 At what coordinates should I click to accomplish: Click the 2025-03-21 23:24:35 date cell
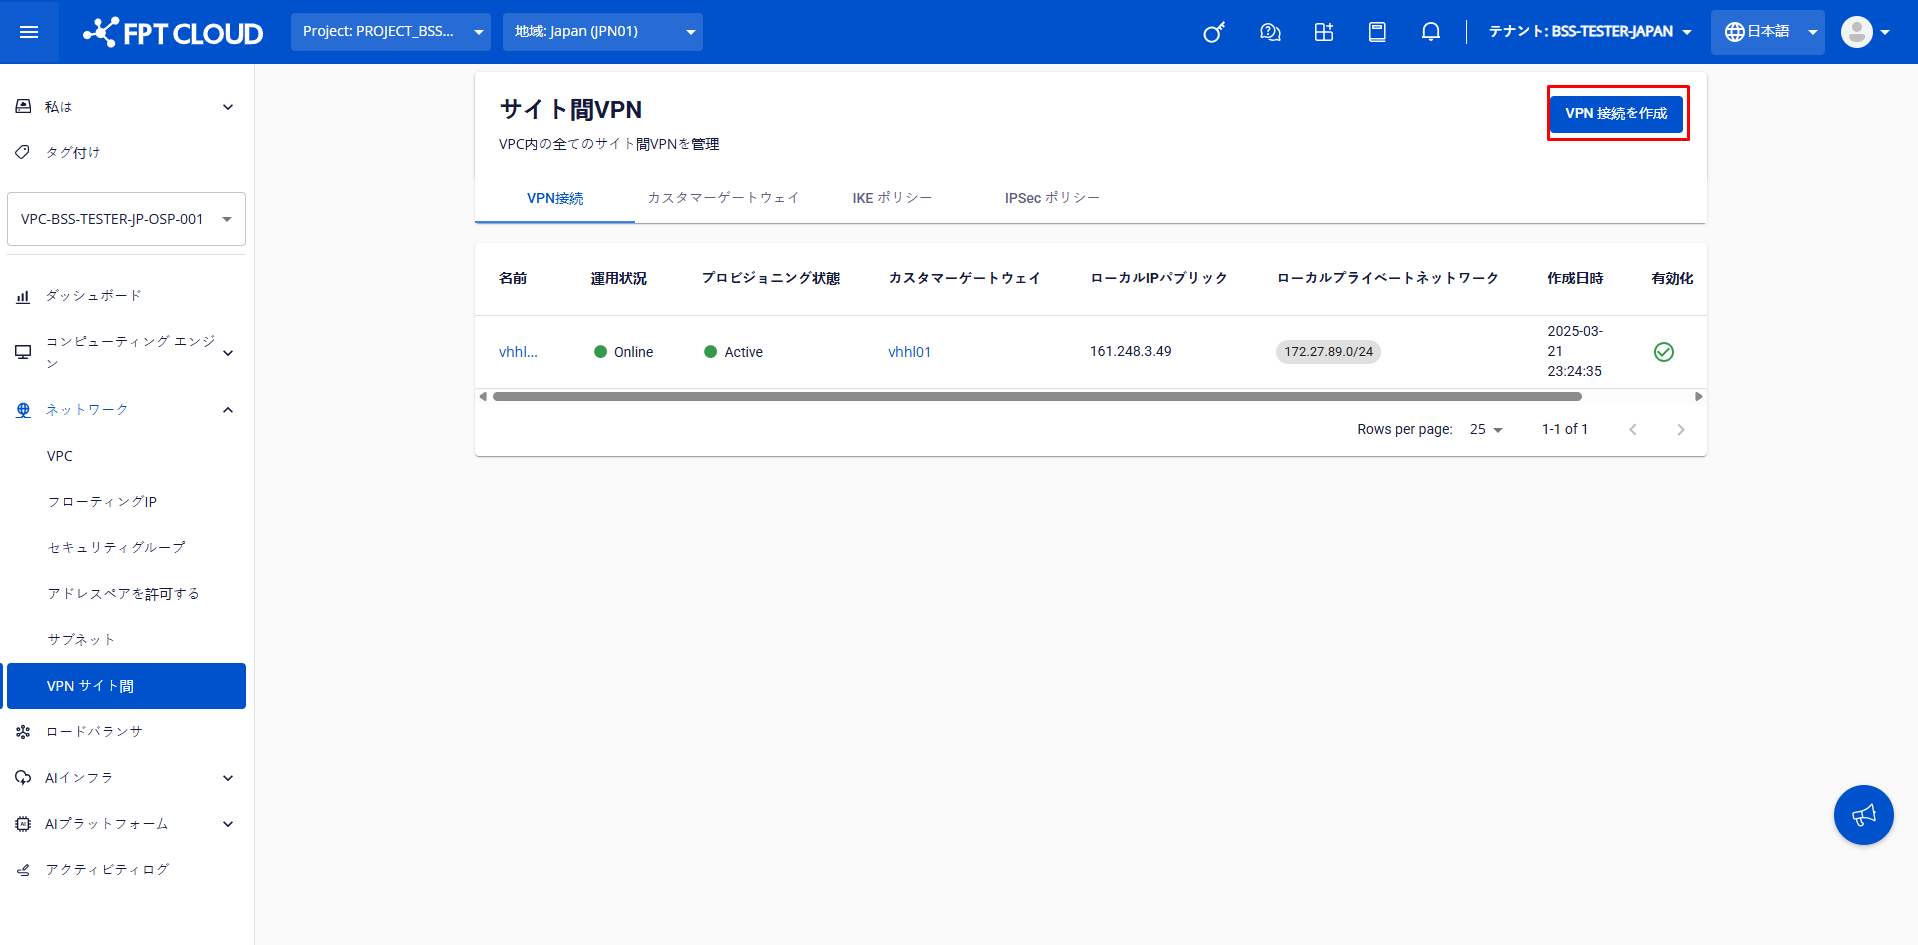(1575, 351)
